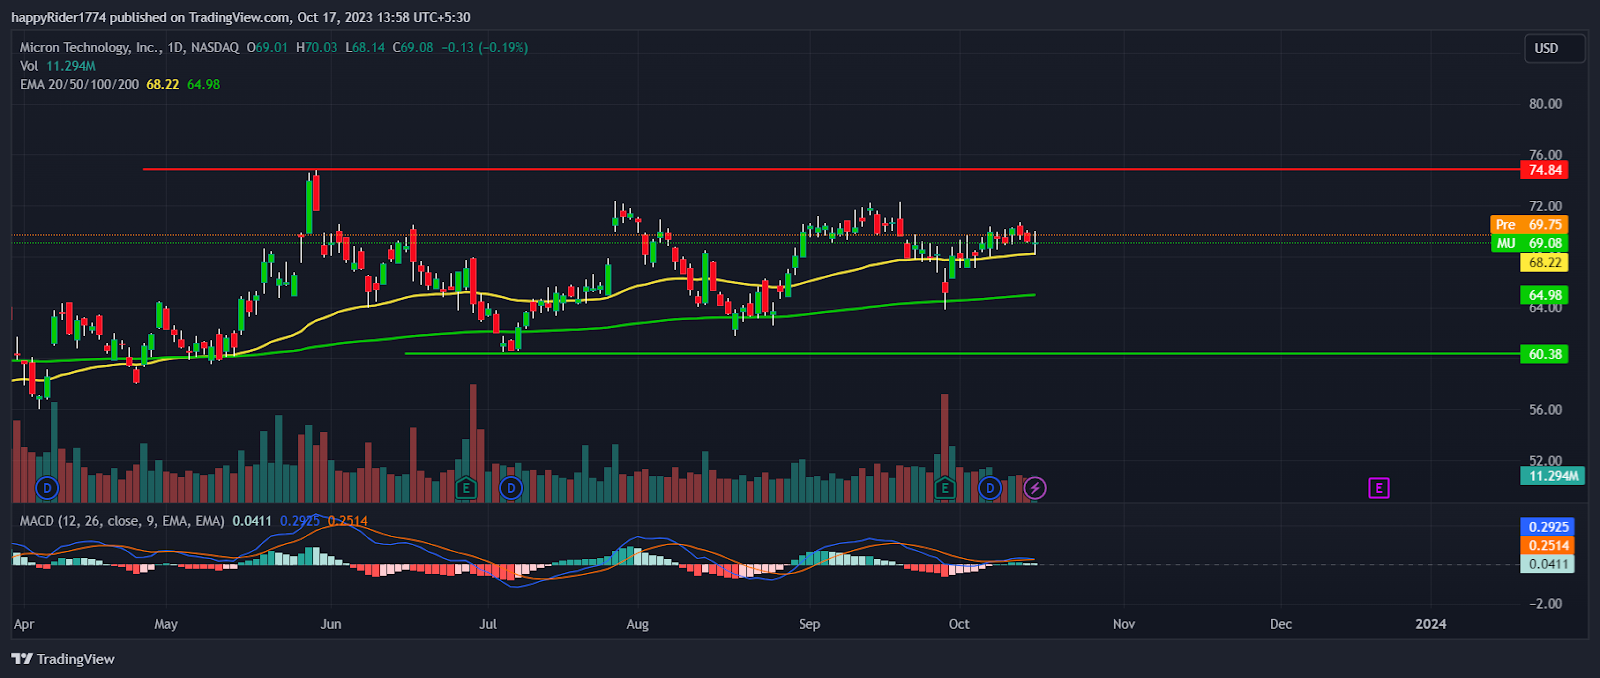This screenshot has width=1600, height=678.
Task: Click the Apr label on time axis
Action: [x=24, y=624]
